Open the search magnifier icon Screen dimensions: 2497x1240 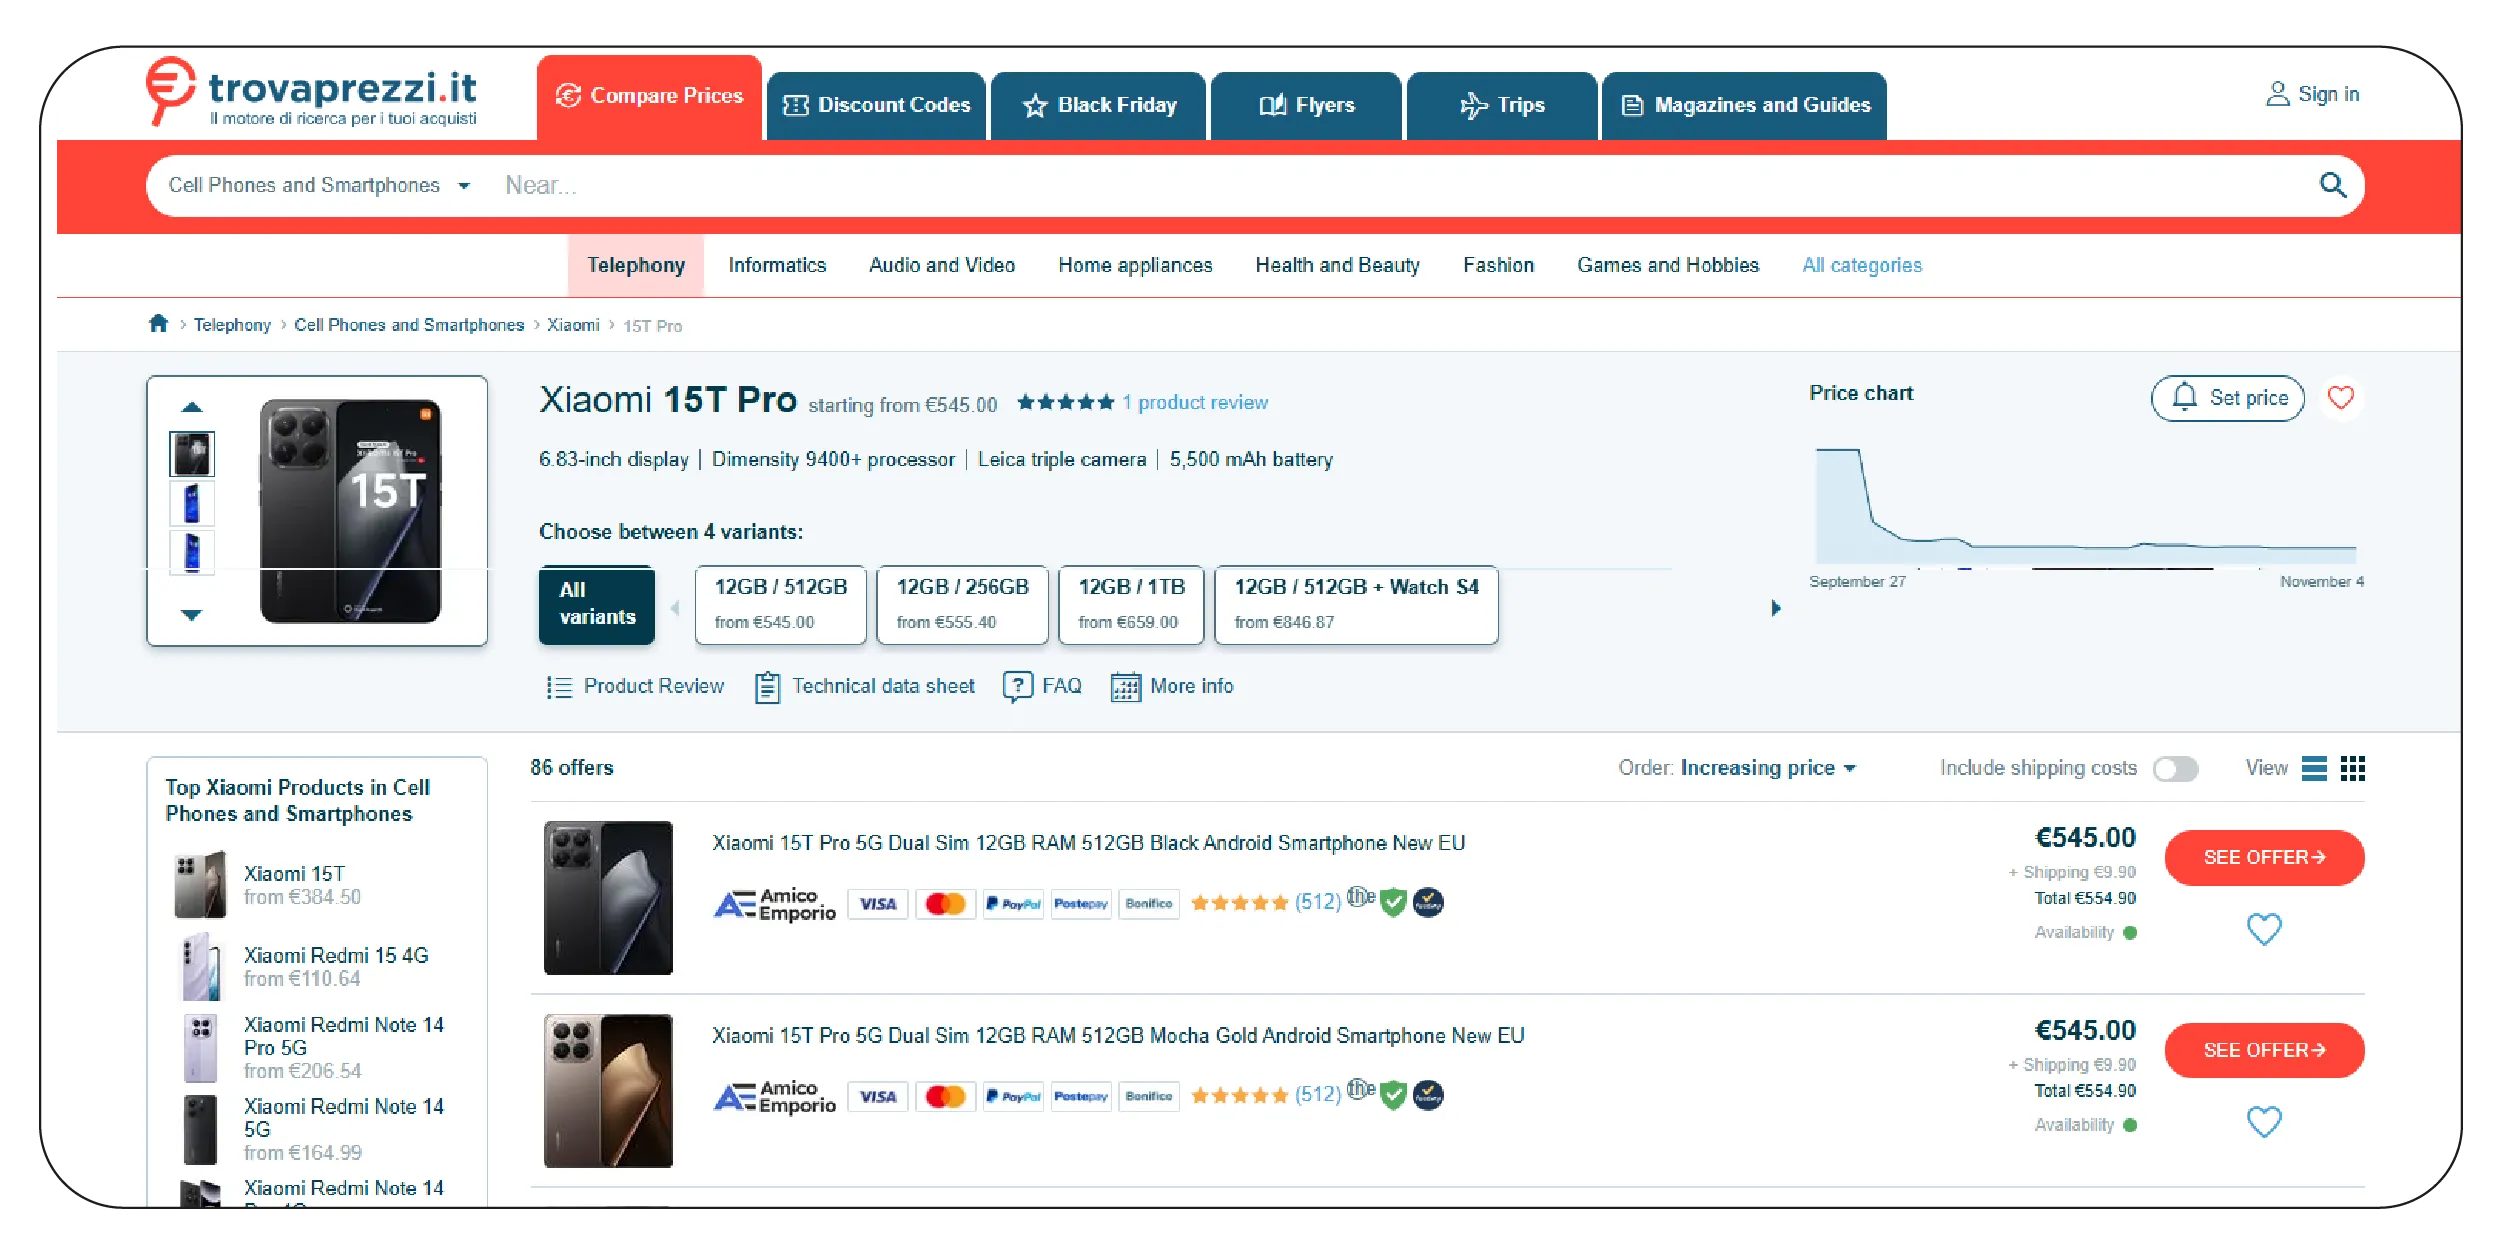tap(2332, 185)
